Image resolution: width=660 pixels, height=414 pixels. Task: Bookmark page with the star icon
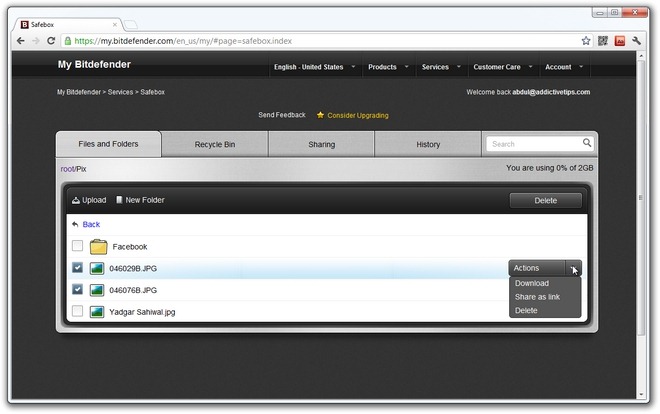[585, 41]
